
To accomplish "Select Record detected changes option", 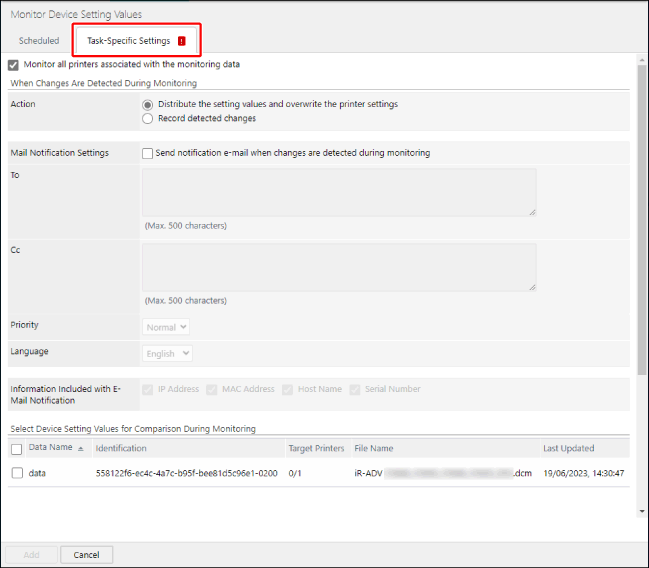I will 148,118.
